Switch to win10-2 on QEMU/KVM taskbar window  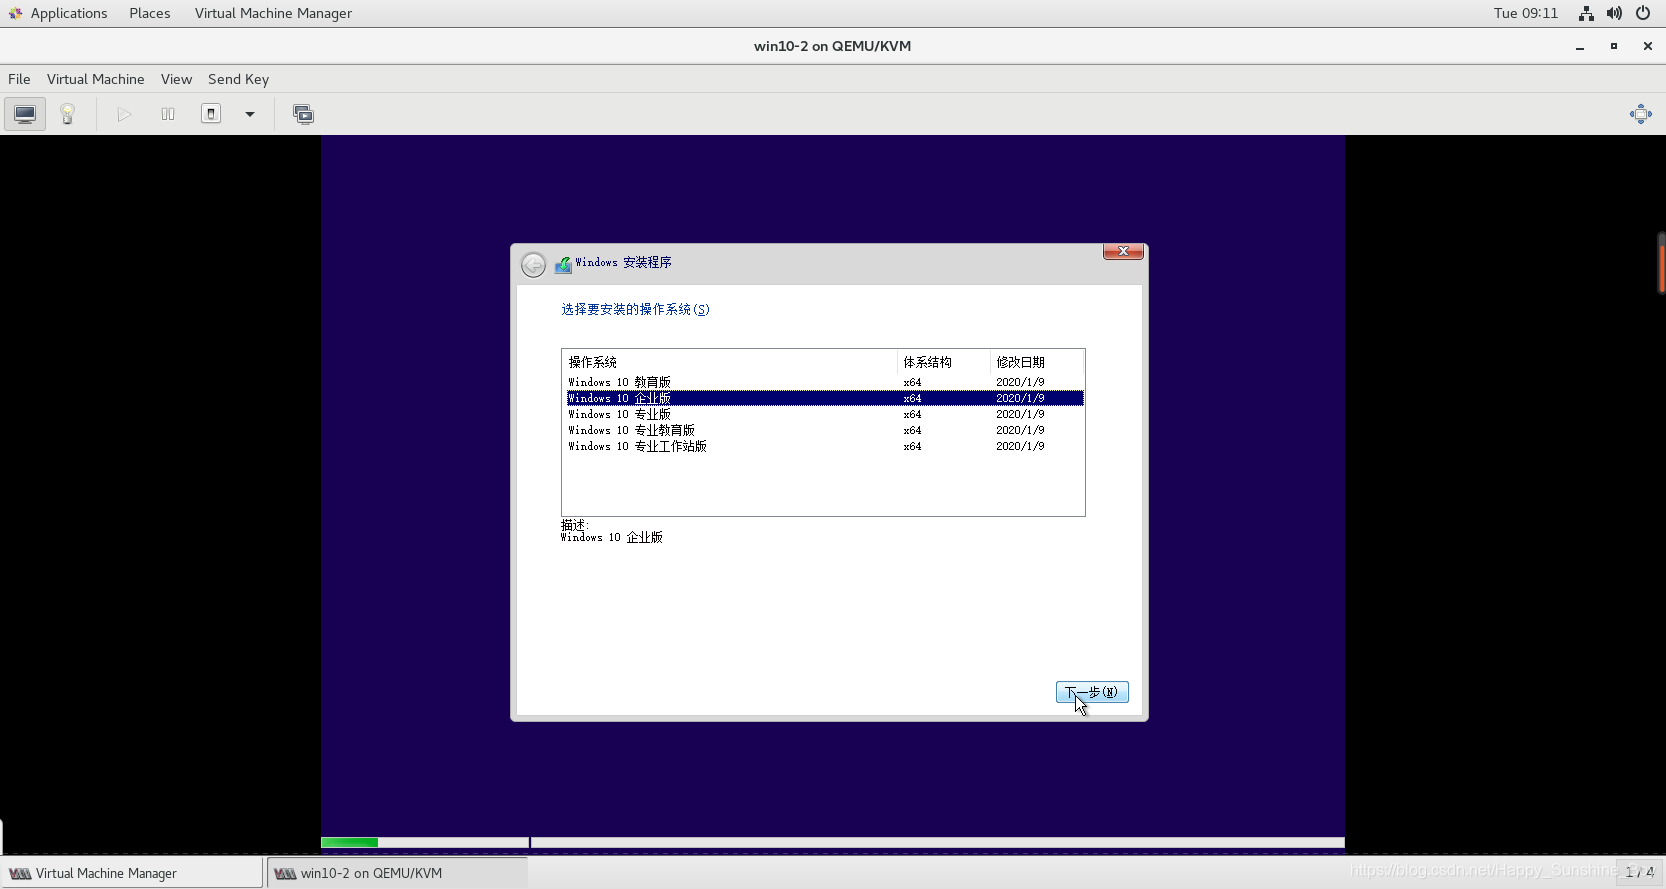coord(397,873)
